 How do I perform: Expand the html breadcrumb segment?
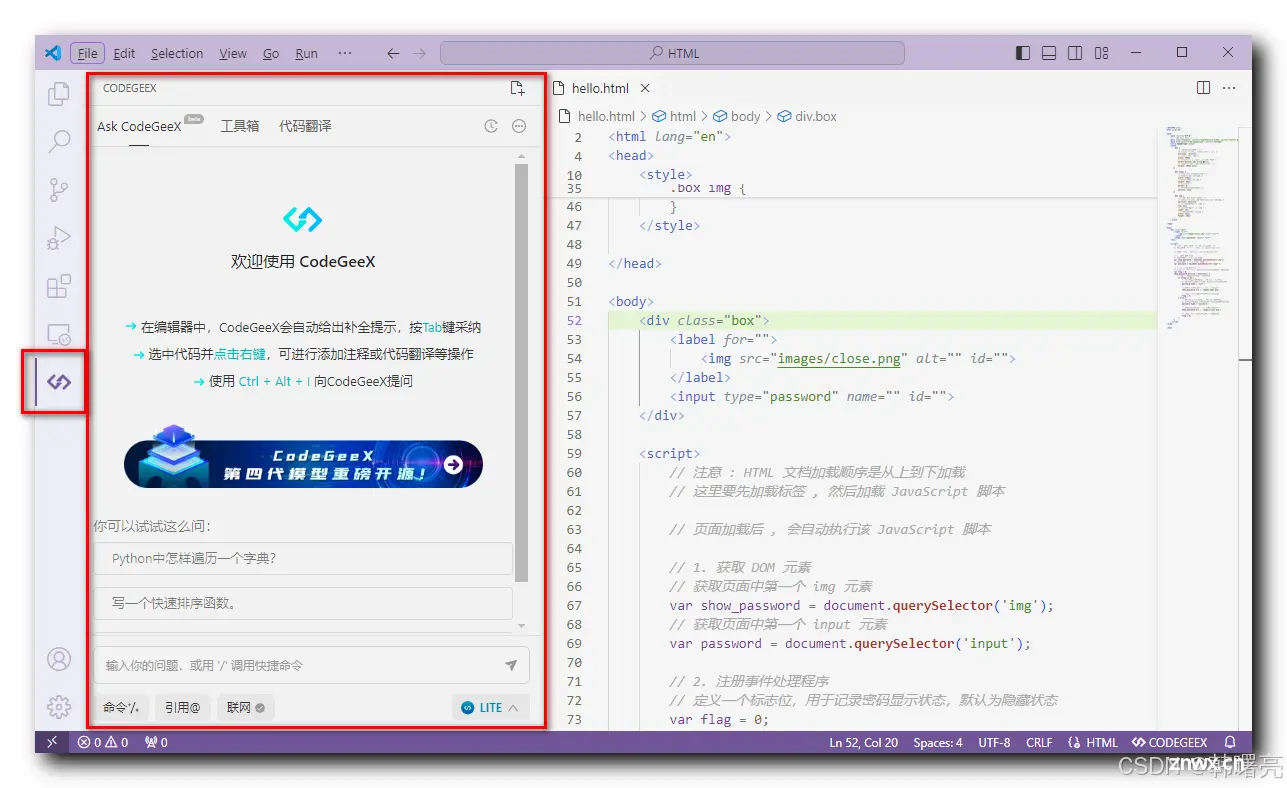click(x=674, y=116)
